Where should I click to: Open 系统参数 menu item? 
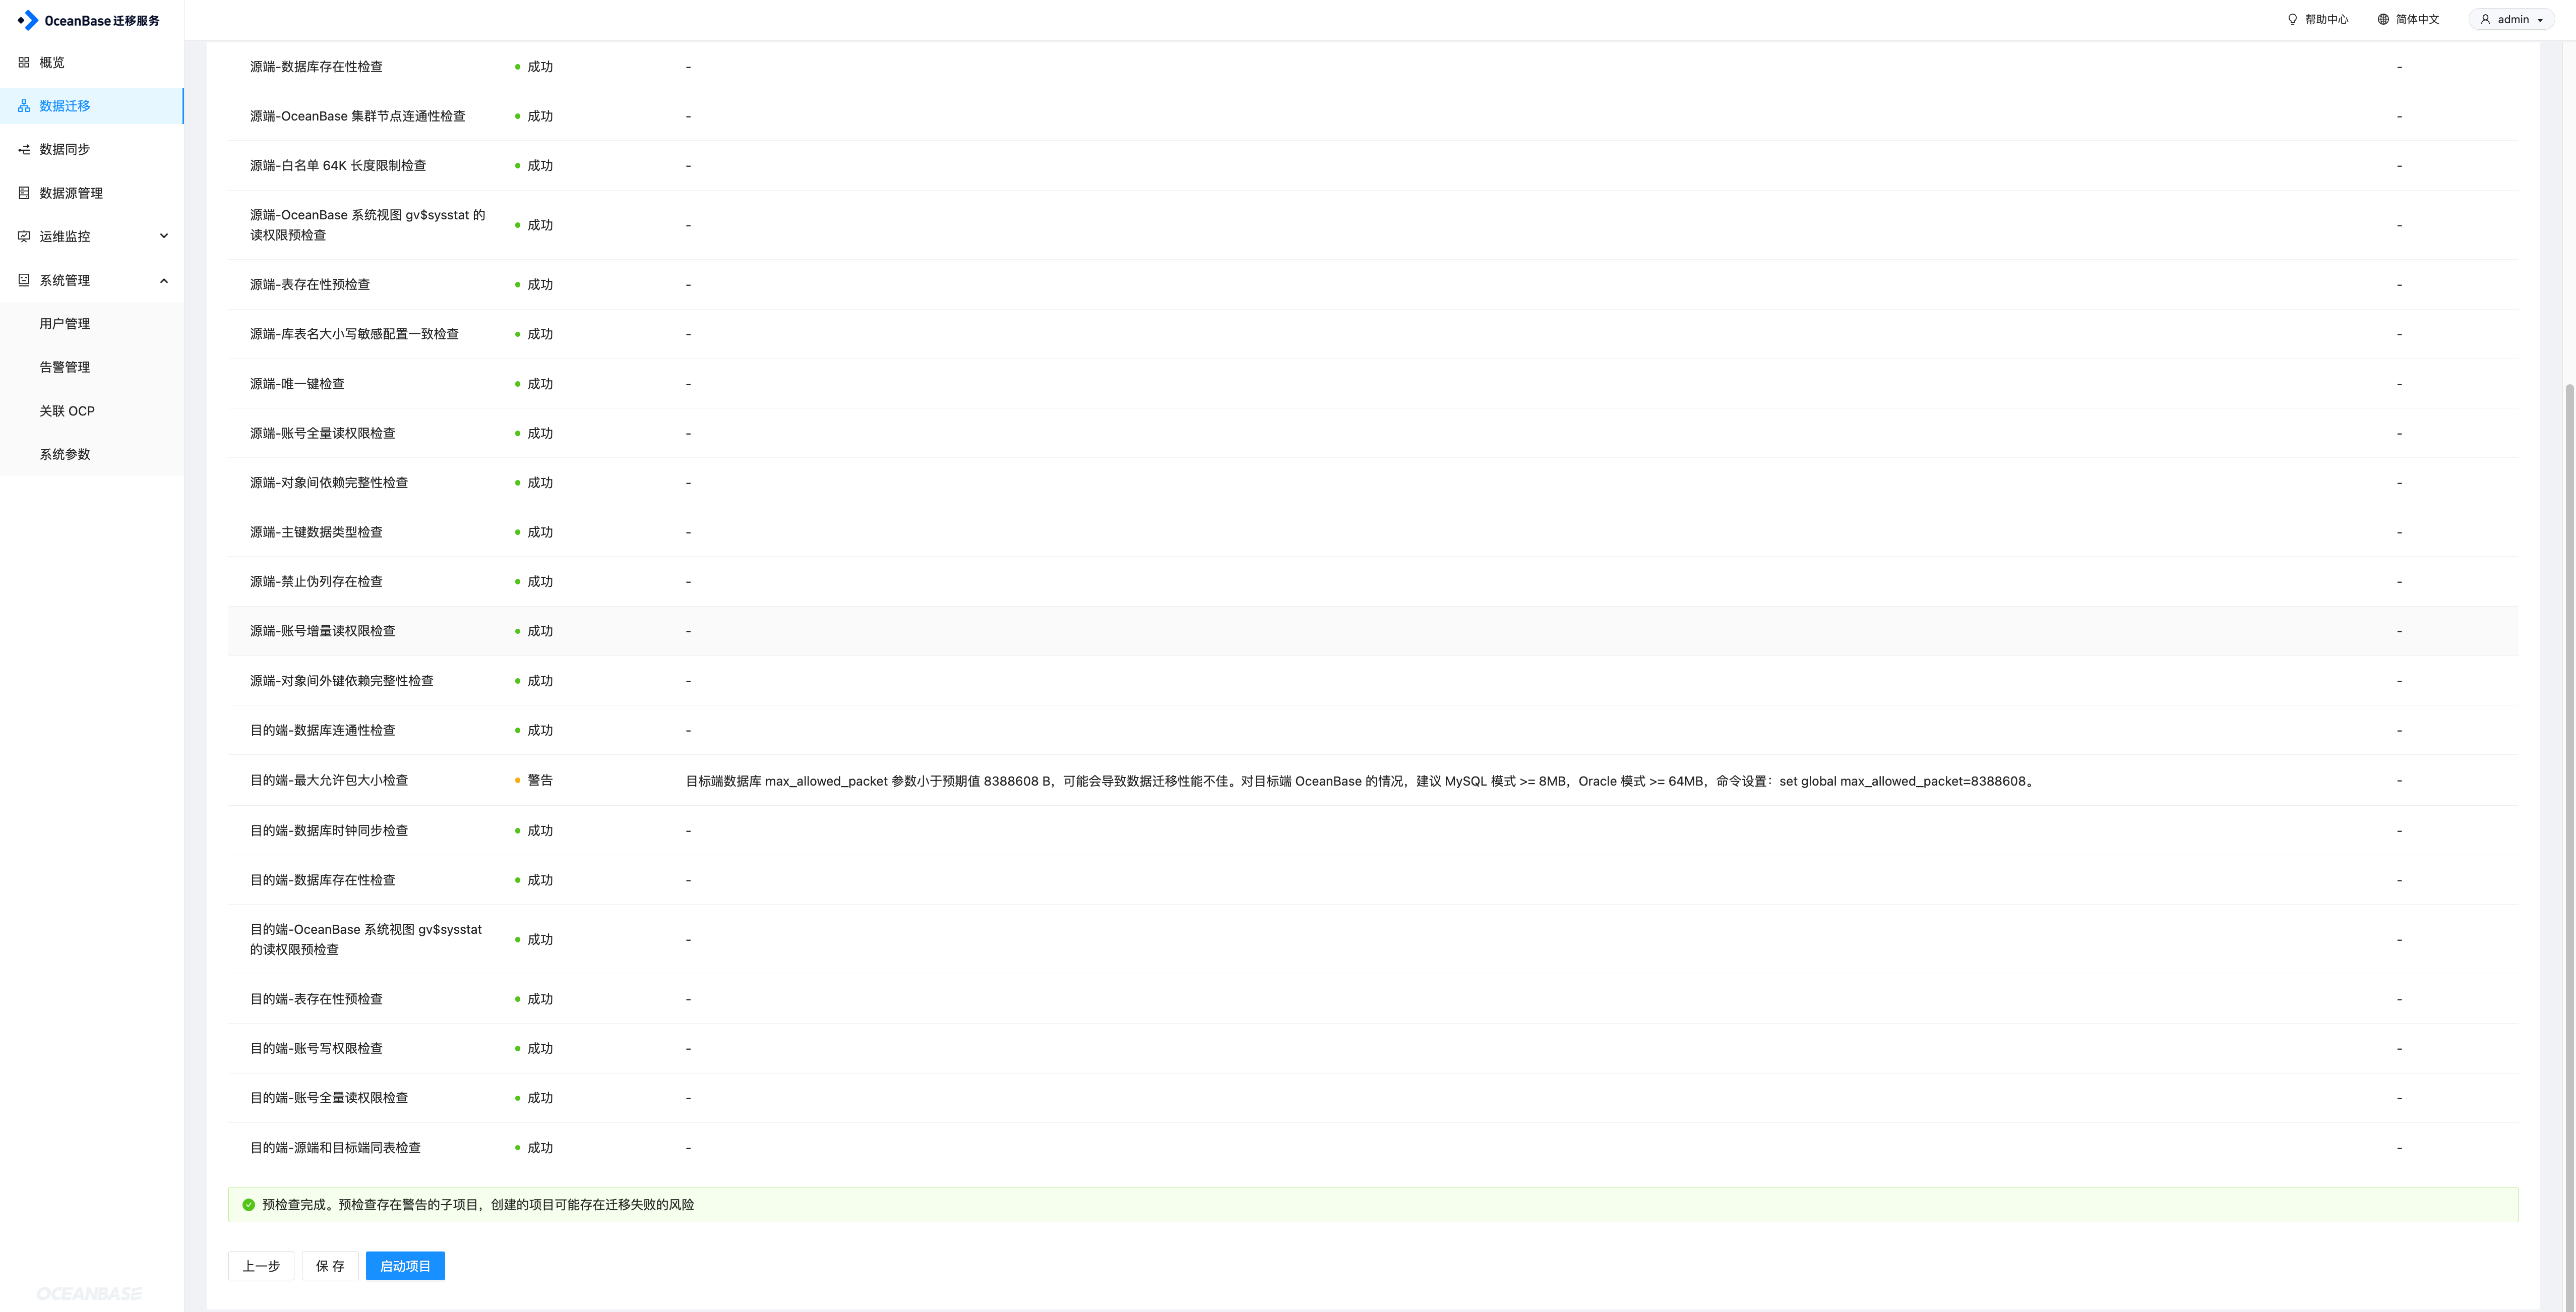point(65,454)
